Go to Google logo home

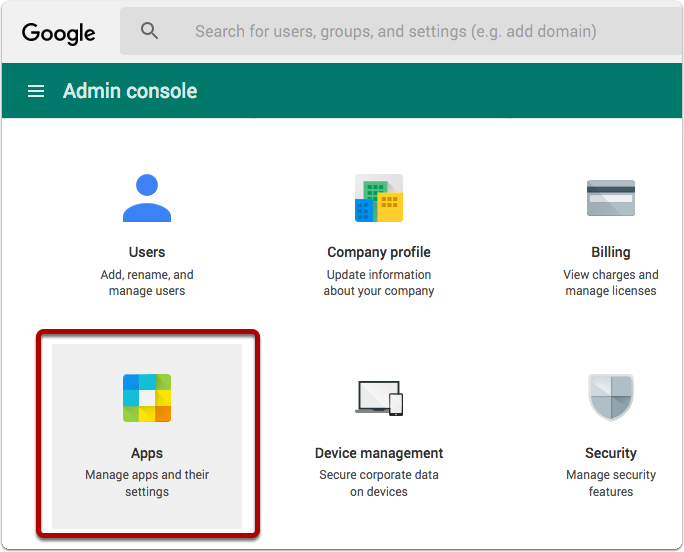(x=58, y=33)
